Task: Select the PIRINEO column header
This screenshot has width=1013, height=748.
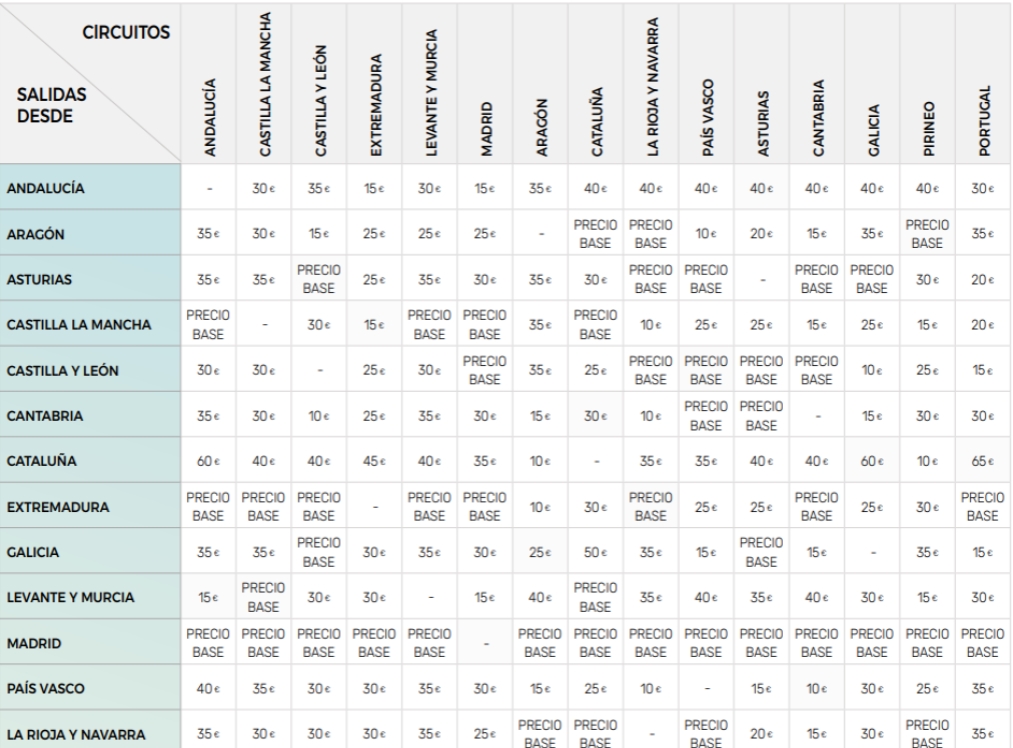Action: pyautogui.click(x=927, y=115)
